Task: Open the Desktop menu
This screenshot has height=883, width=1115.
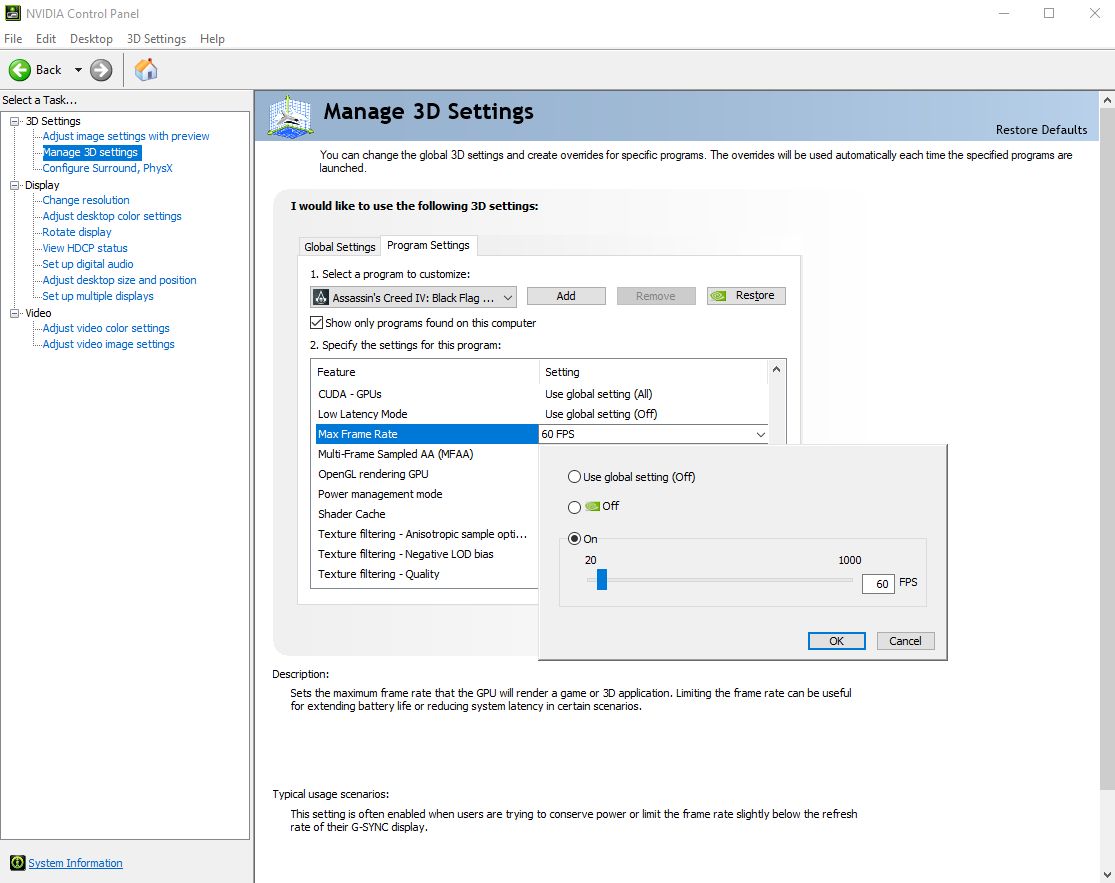Action: pyautogui.click(x=91, y=38)
